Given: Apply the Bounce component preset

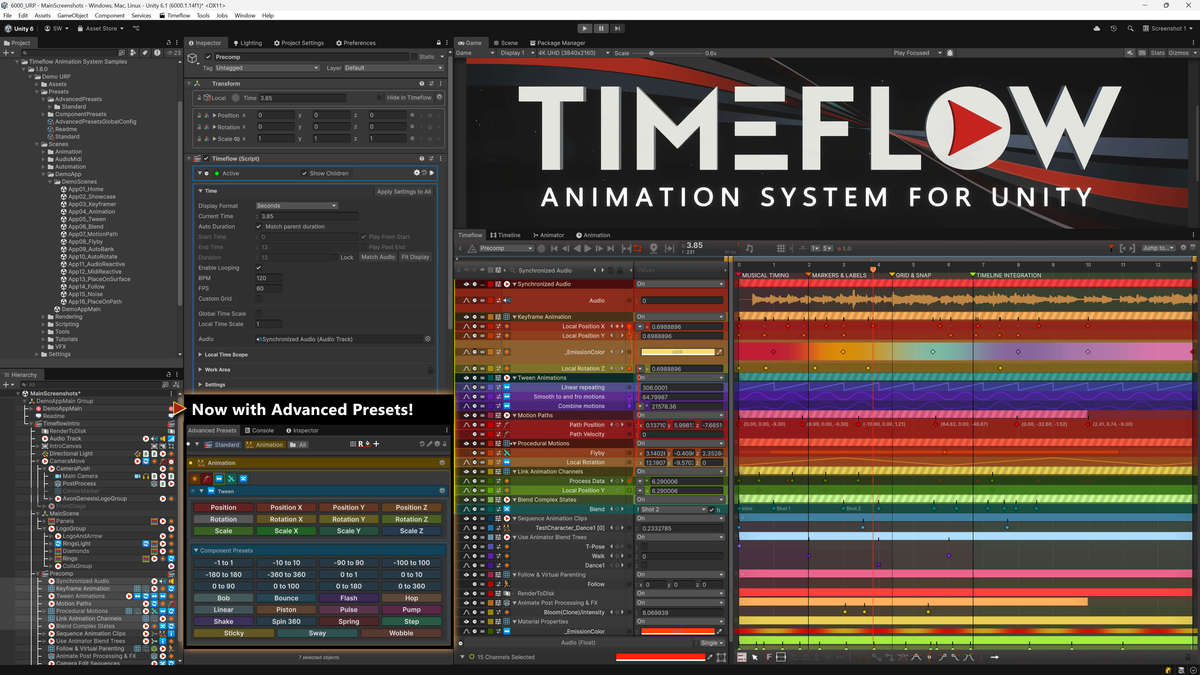Looking at the screenshot, I should pyautogui.click(x=285, y=598).
